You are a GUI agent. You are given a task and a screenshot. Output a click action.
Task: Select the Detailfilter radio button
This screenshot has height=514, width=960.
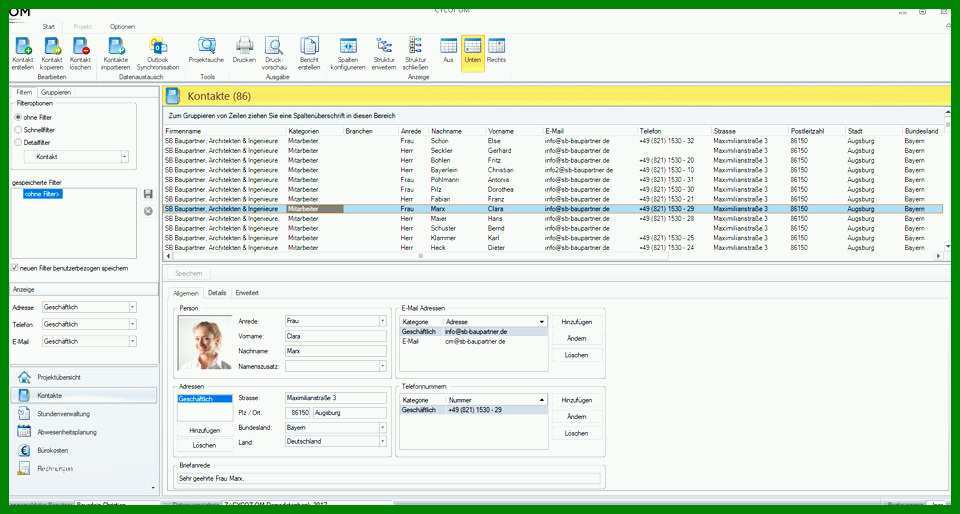click(18, 143)
